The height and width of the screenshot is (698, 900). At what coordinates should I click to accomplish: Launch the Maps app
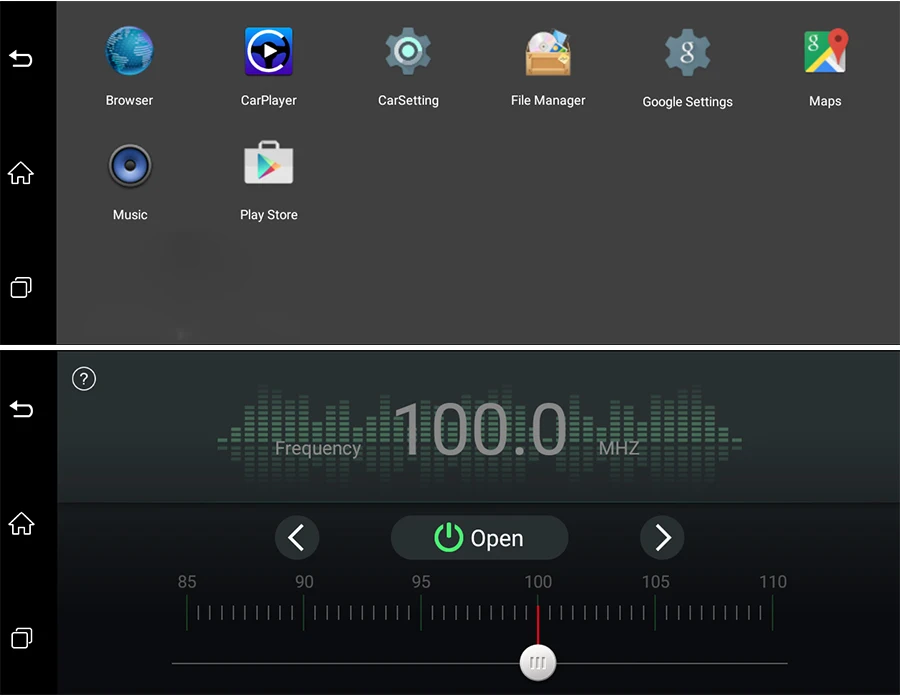coord(825,52)
